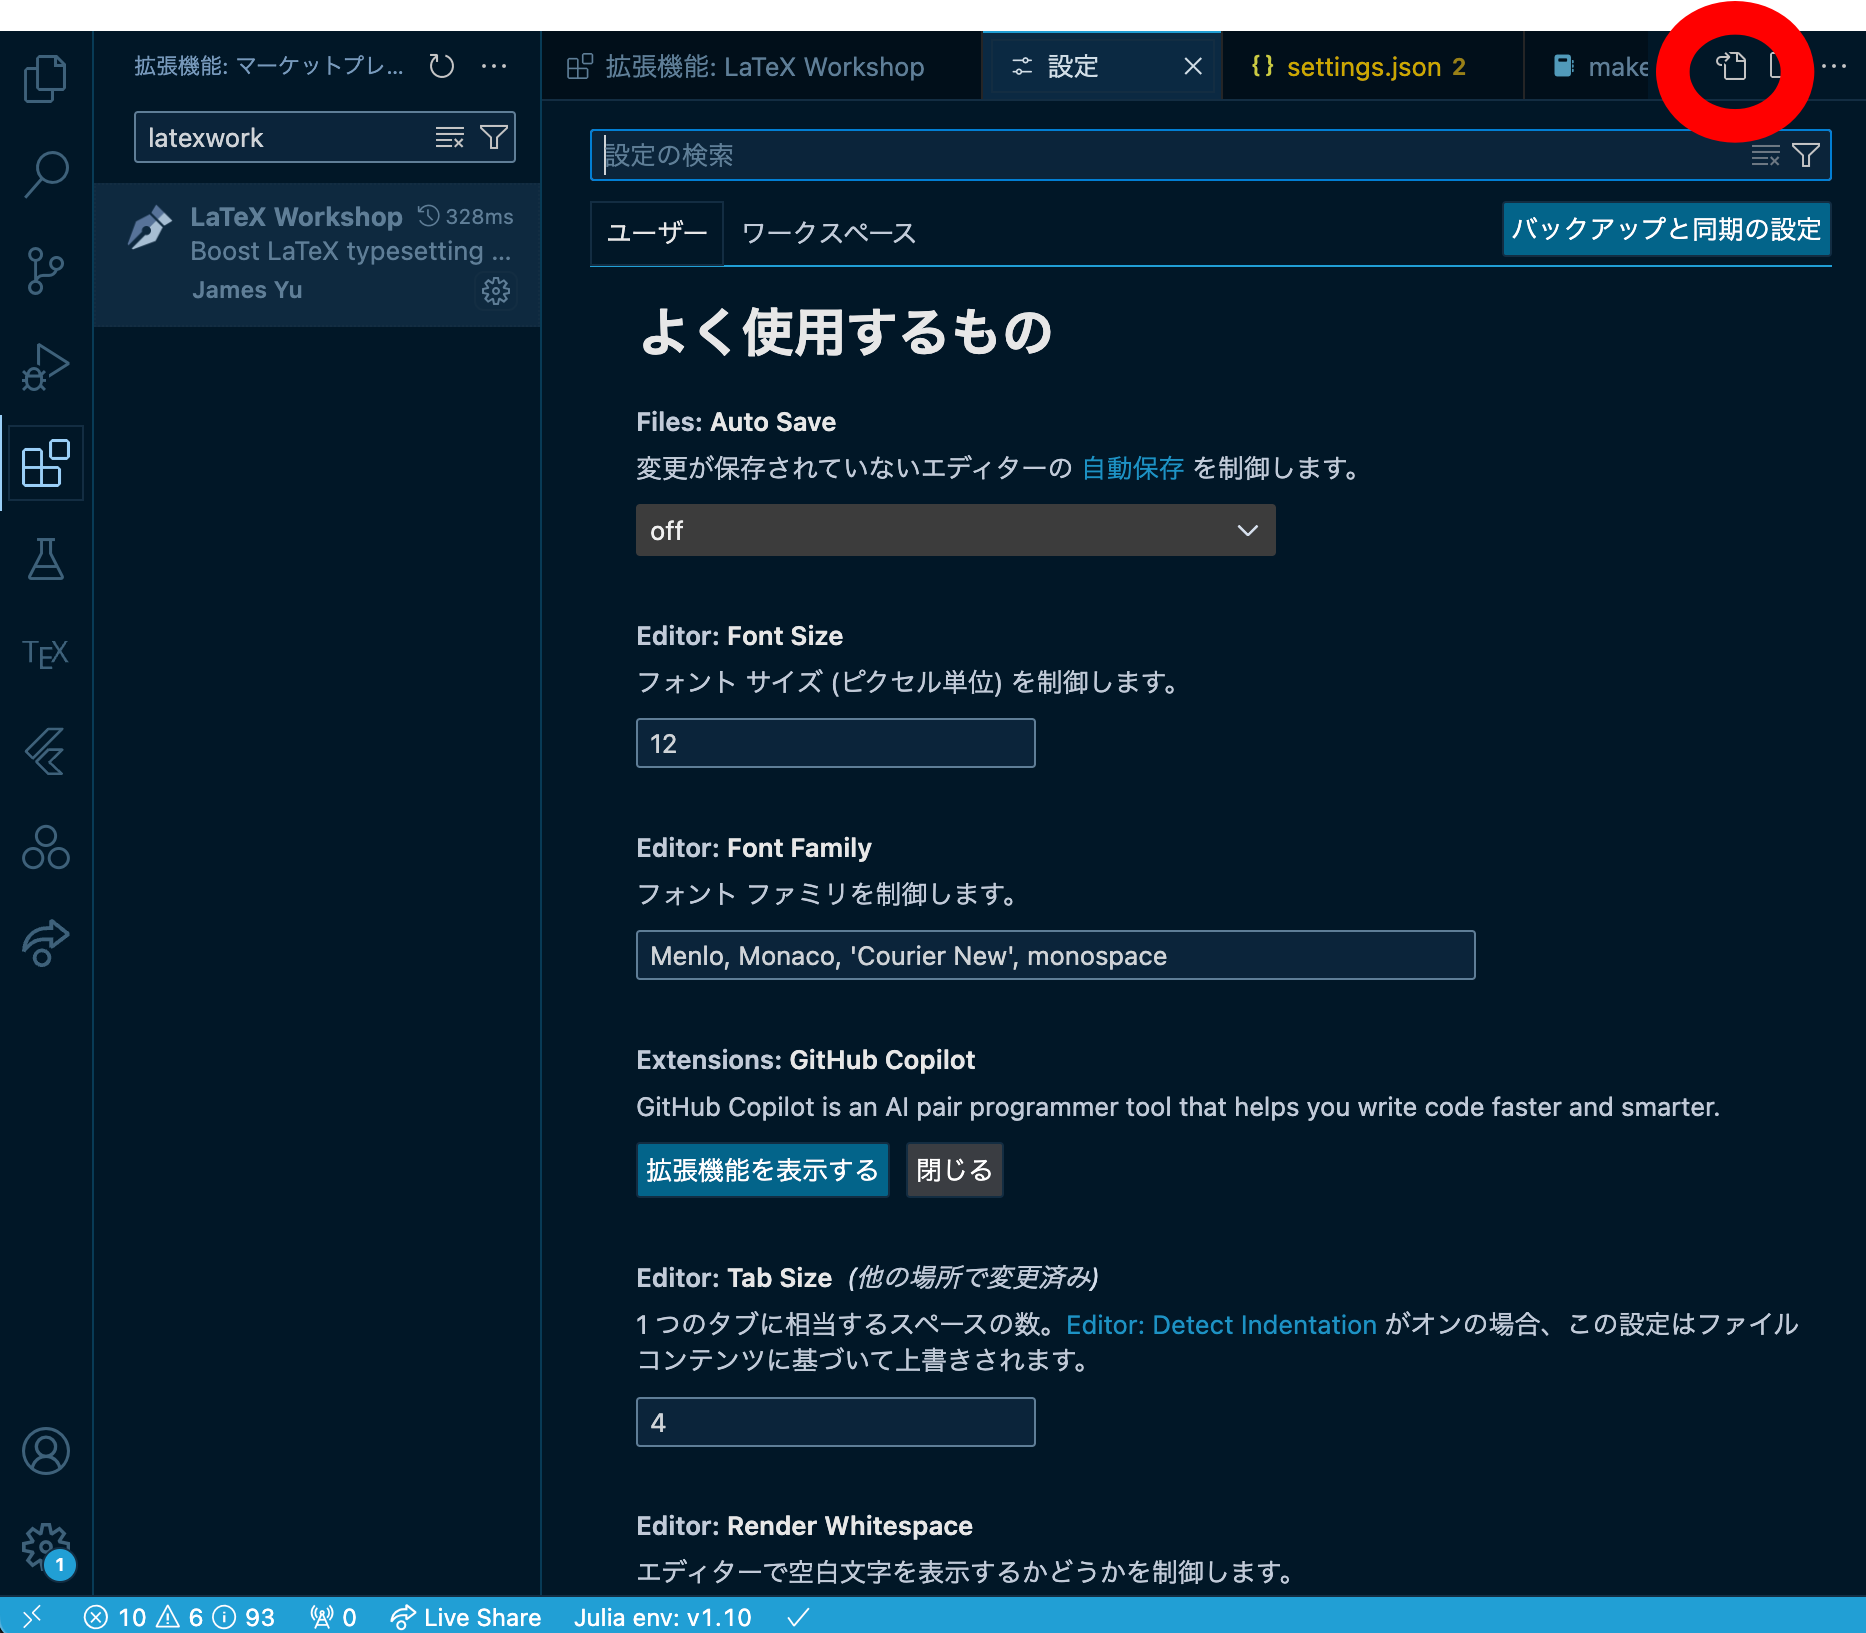Open the Manage gear icon with badge

(45, 1545)
